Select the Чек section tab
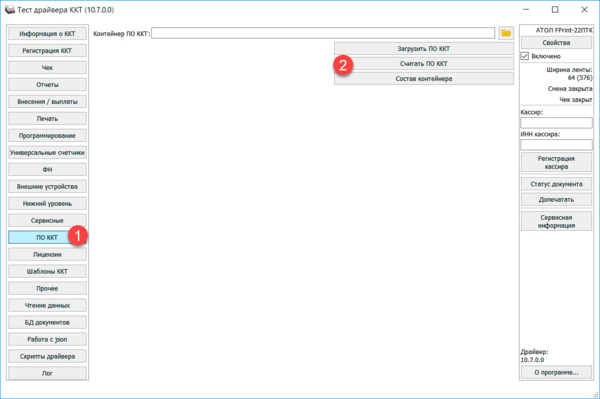The image size is (600, 399). (x=47, y=68)
